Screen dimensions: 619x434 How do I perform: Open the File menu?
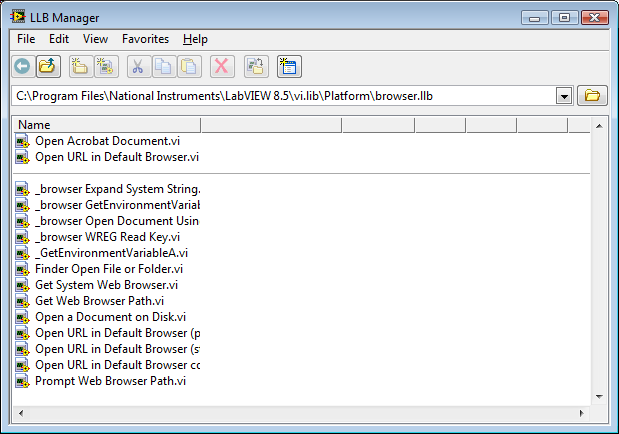pyautogui.click(x=26, y=39)
